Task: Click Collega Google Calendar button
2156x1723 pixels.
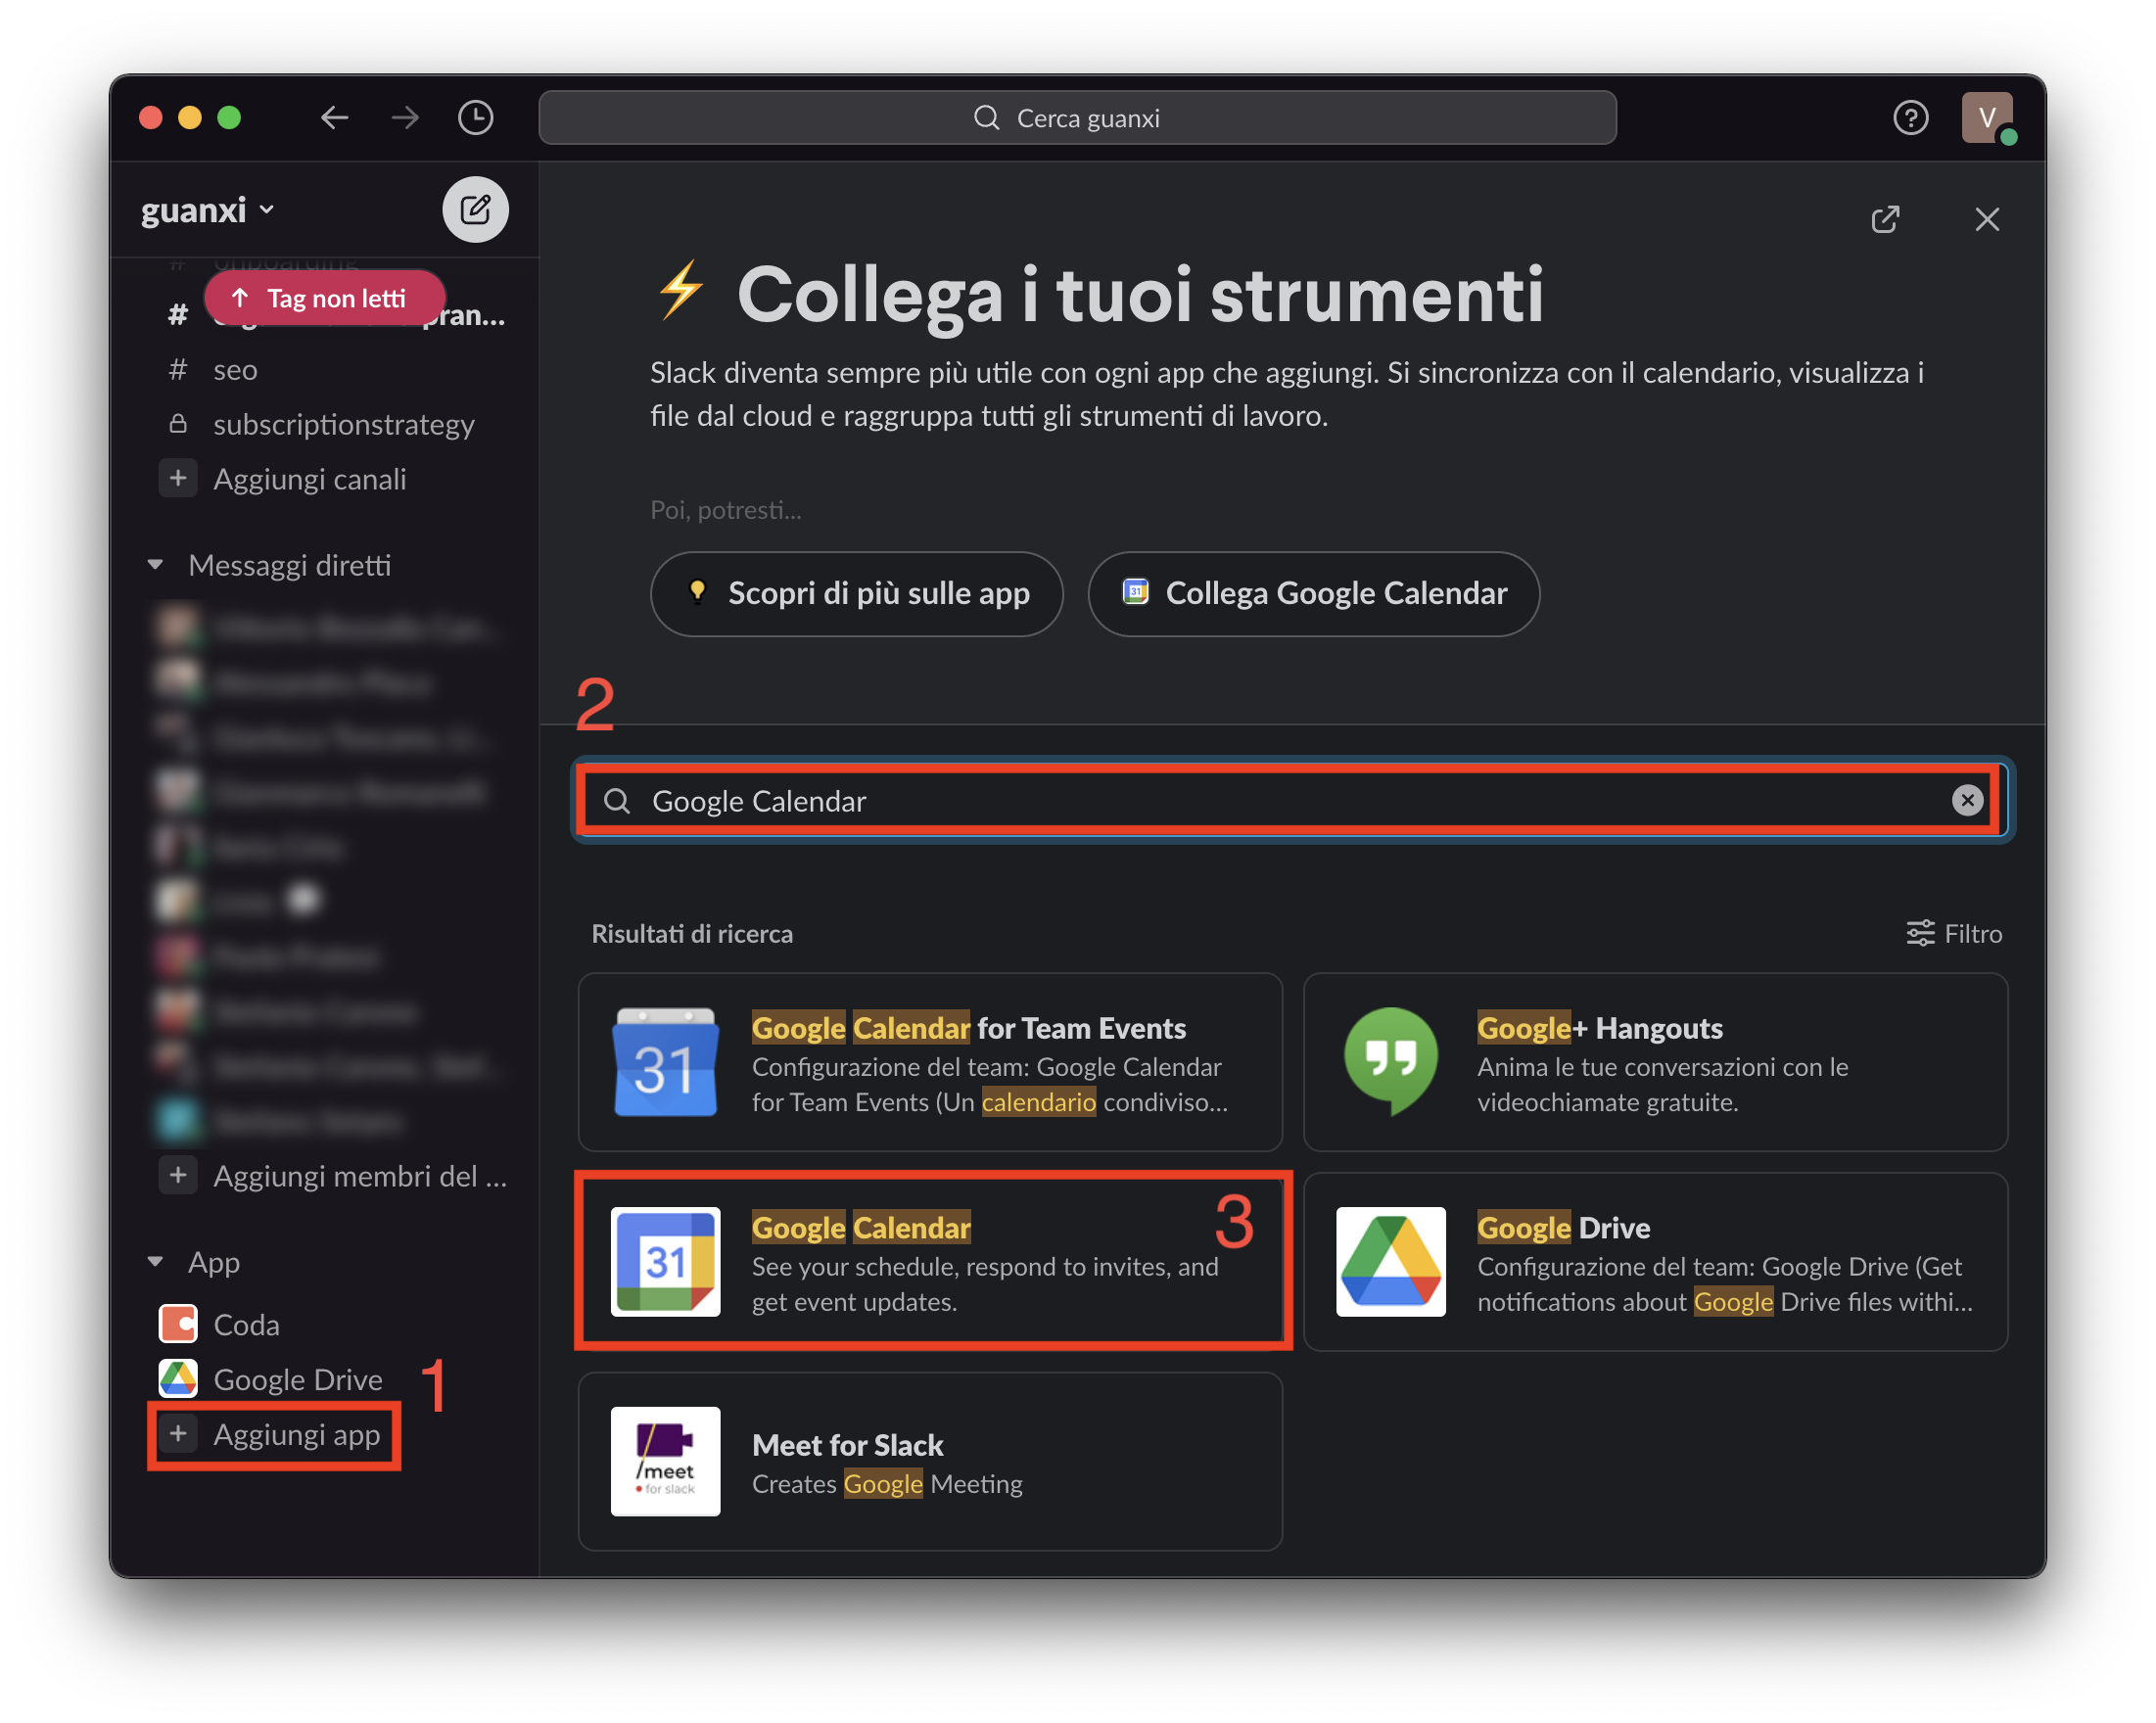Action: click(1314, 593)
